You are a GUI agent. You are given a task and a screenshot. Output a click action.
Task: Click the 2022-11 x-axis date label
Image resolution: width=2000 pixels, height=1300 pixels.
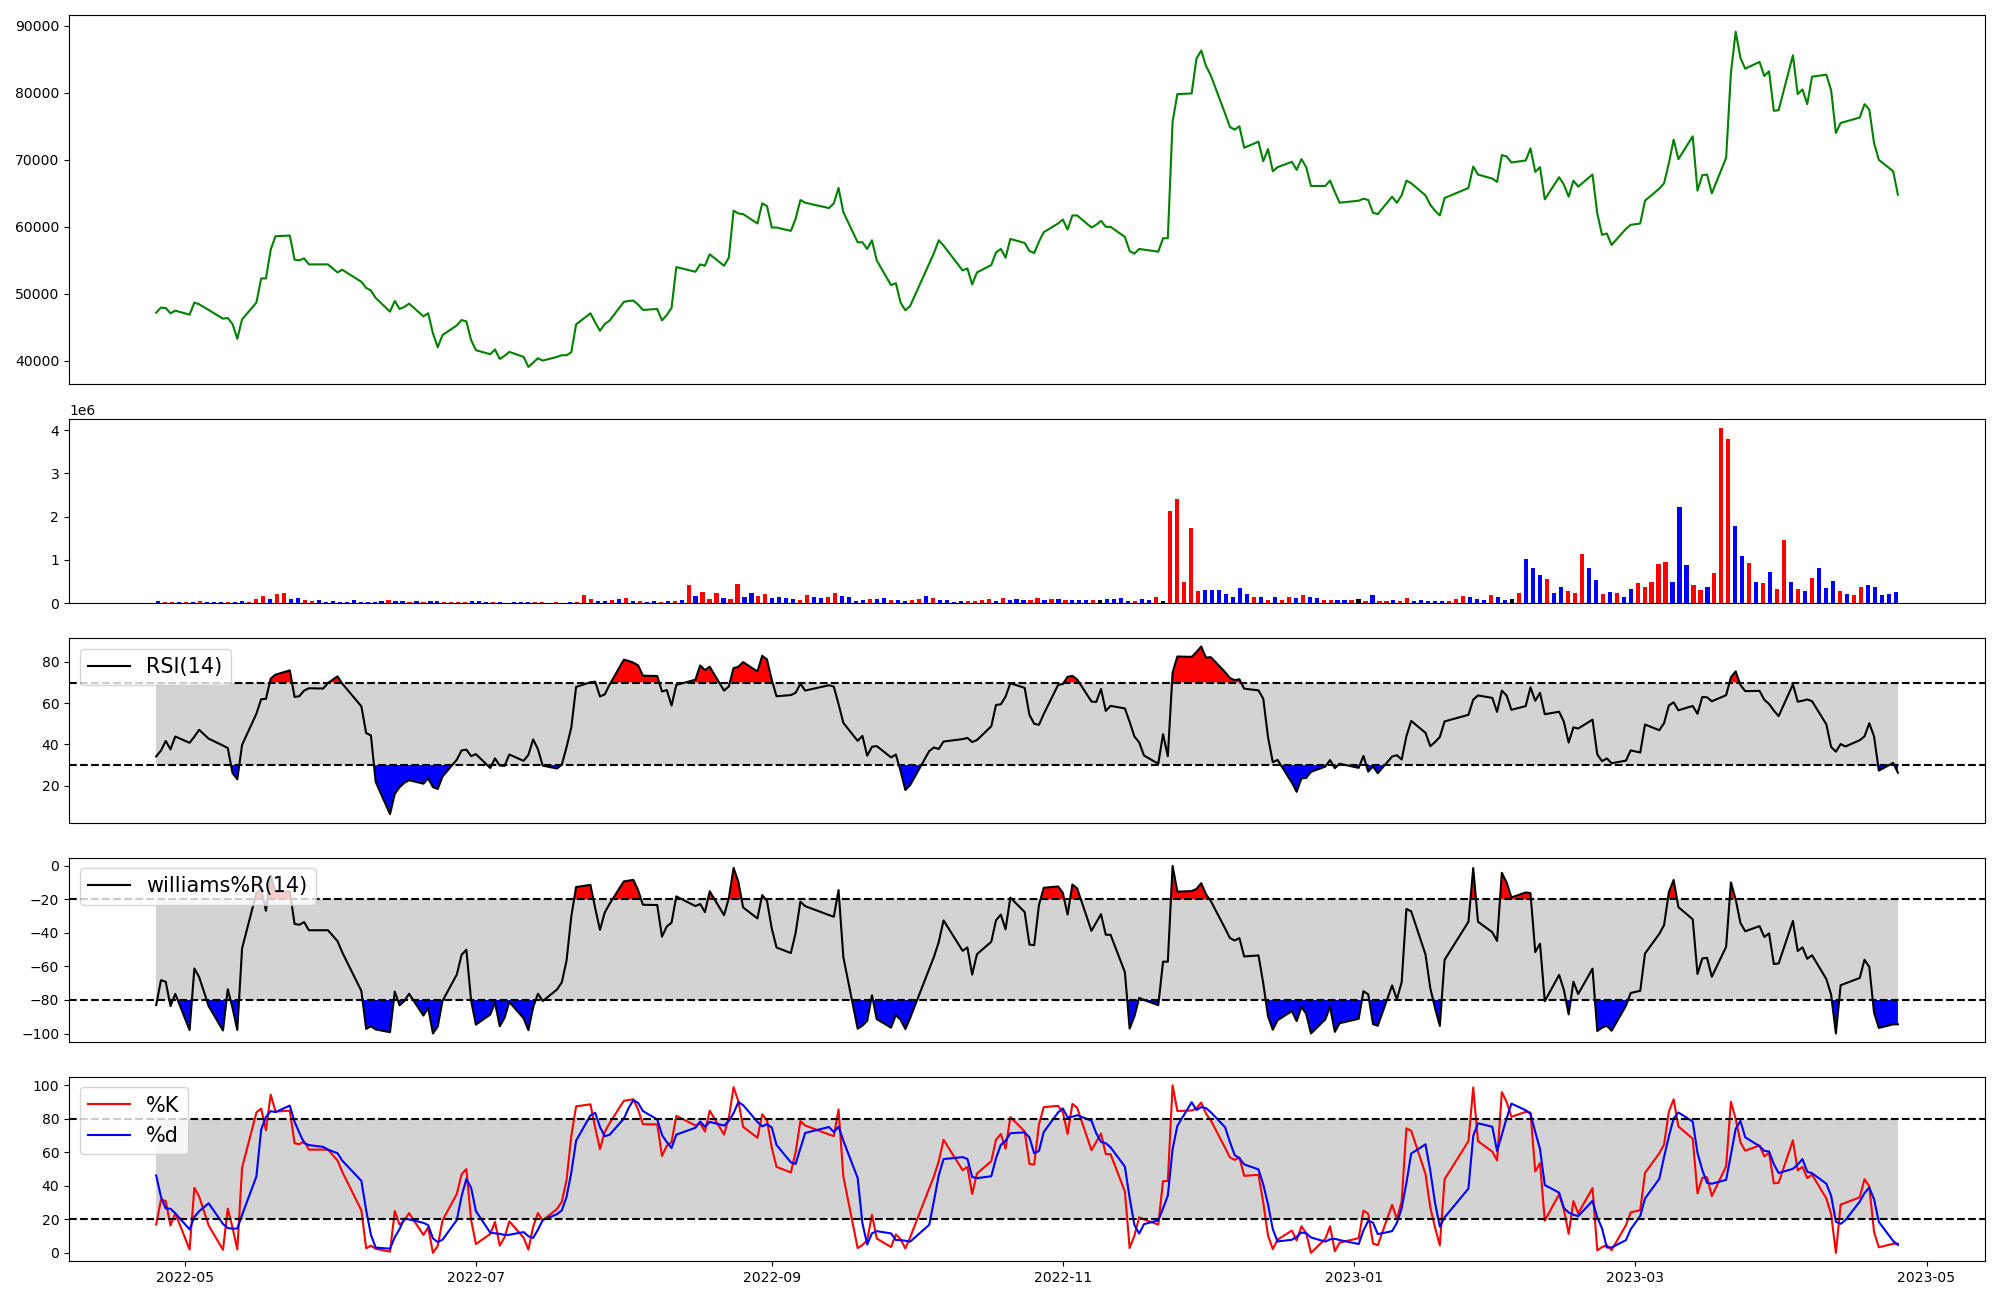[1063, 1277]
